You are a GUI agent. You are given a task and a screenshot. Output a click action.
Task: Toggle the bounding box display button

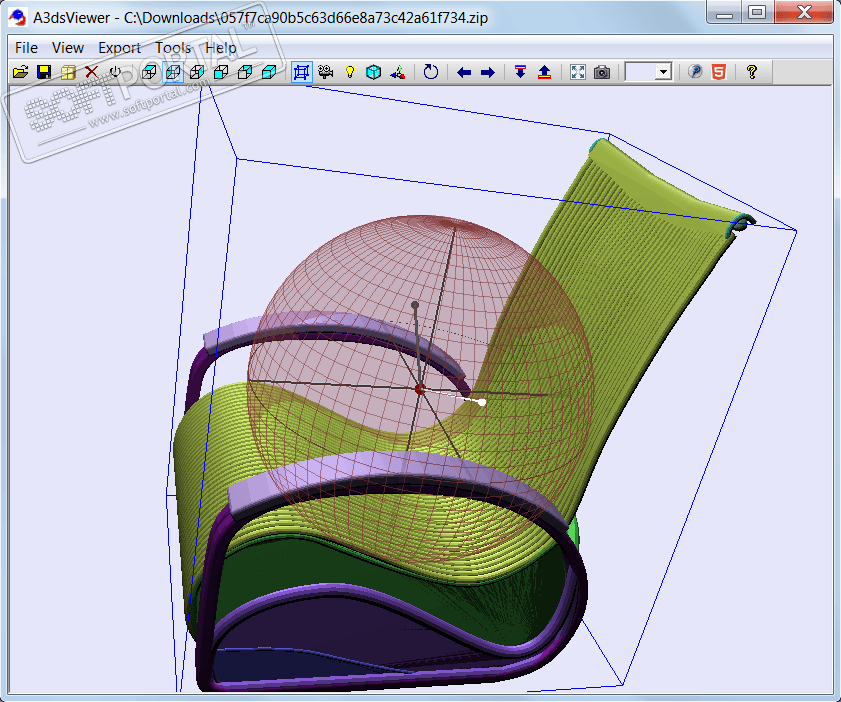pyautogui.click(x=302, y=72)
